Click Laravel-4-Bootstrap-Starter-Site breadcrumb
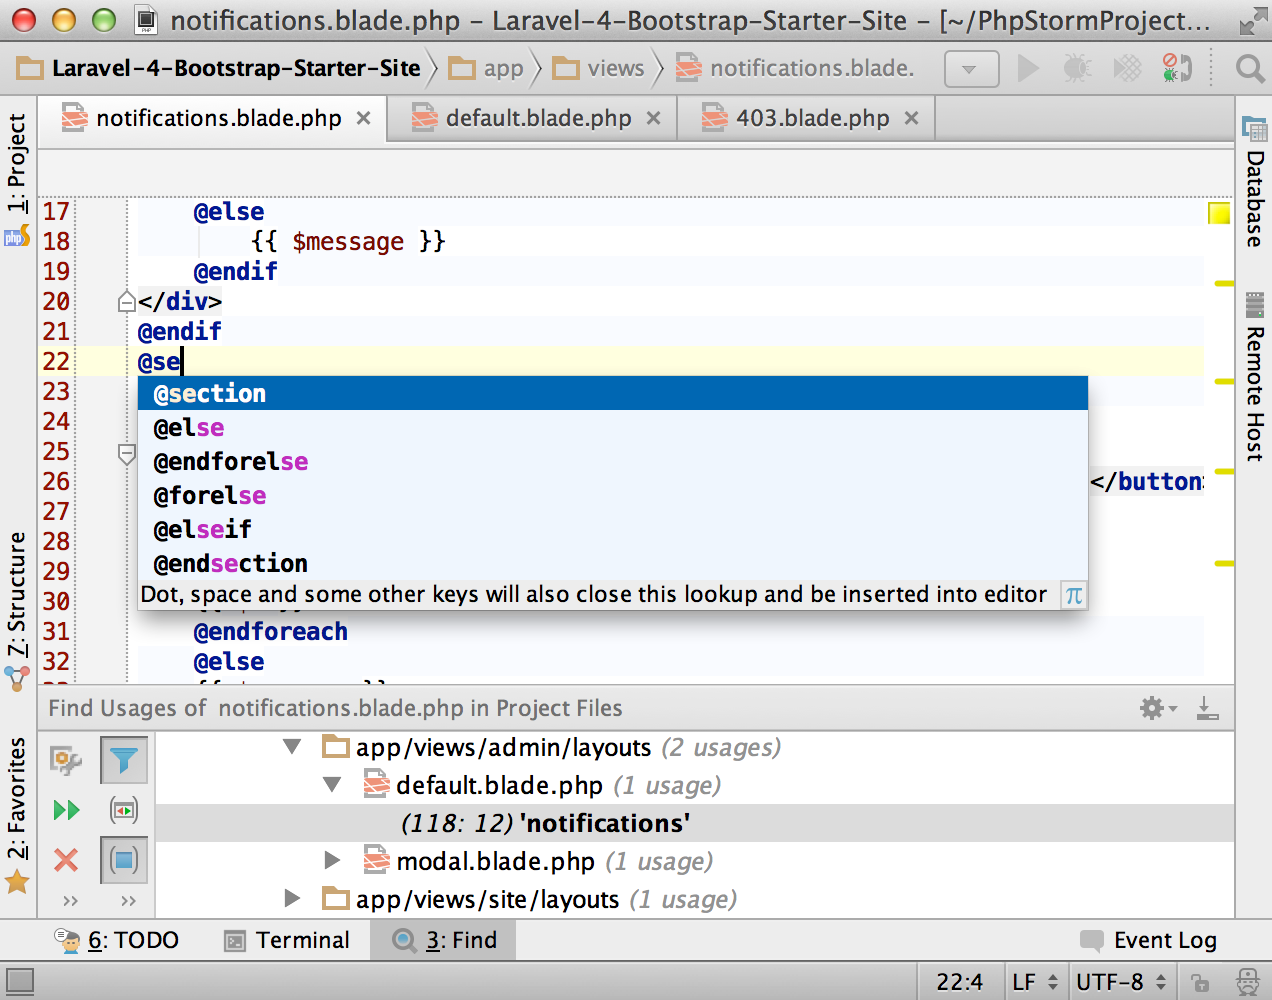This screenshot has width=1272, height=1000. (236, 68)
